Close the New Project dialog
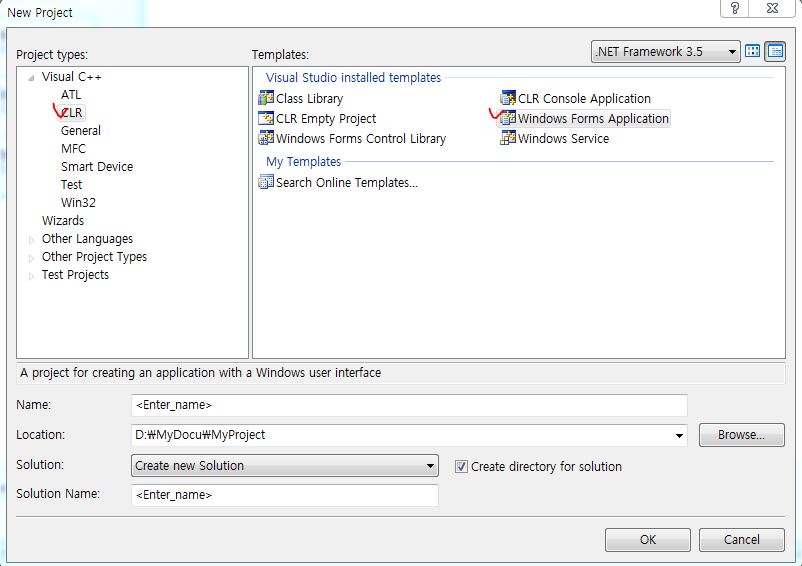 [772, 9]
